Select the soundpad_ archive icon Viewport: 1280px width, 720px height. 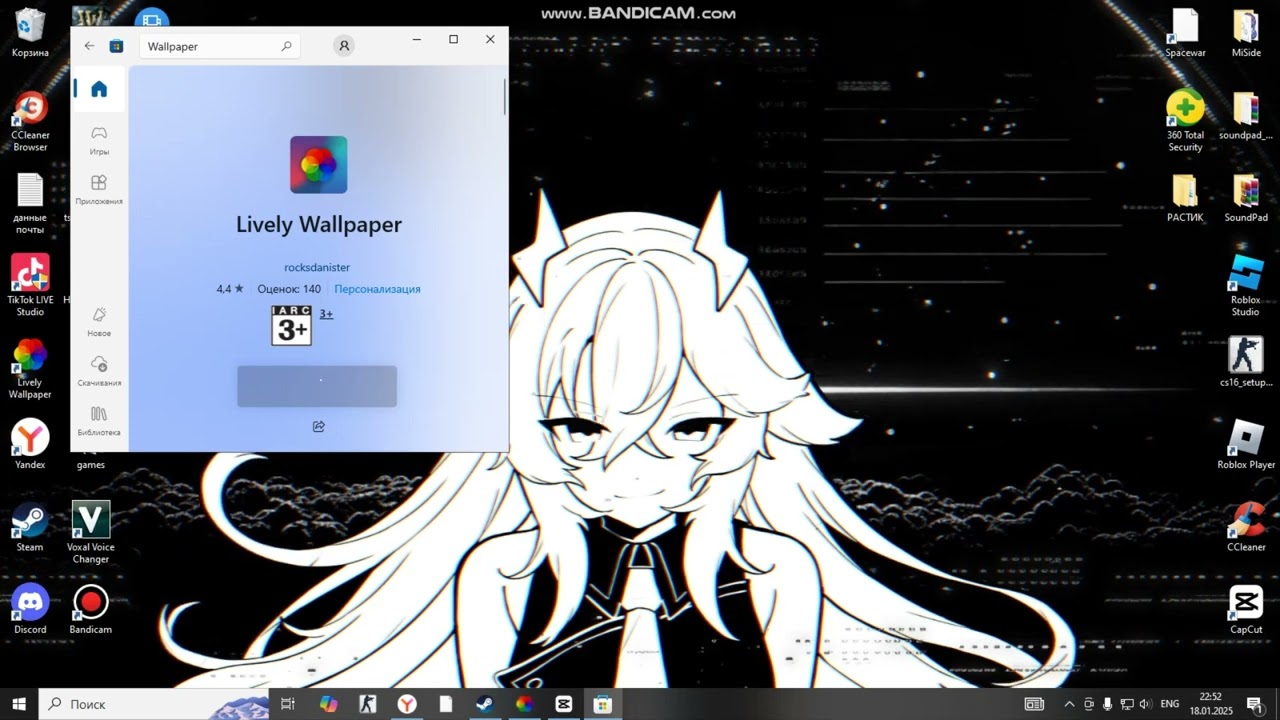coord(1246,115)
